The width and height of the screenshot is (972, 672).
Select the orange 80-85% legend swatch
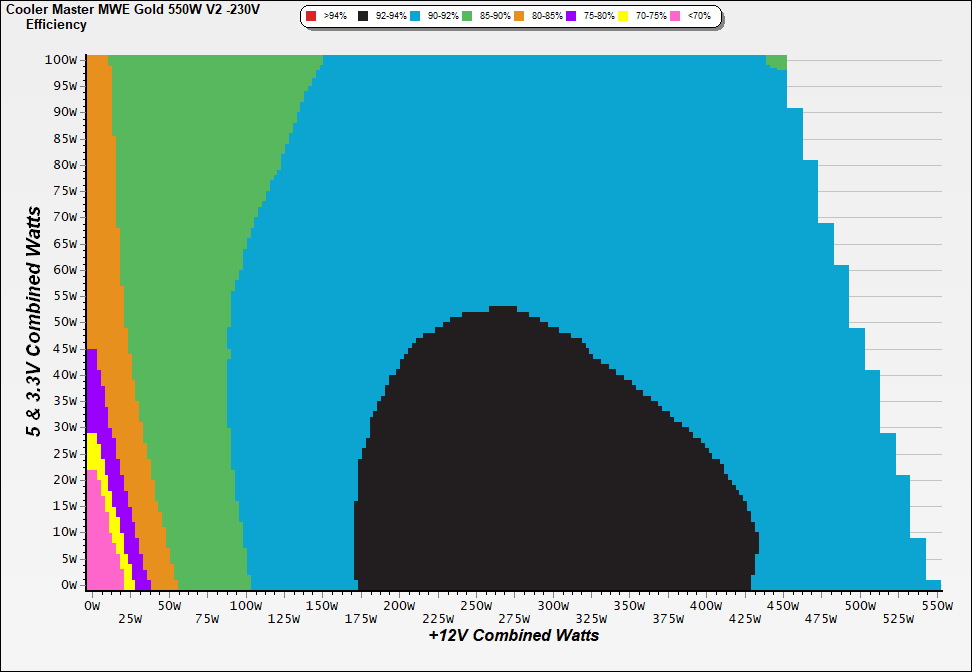519,17
